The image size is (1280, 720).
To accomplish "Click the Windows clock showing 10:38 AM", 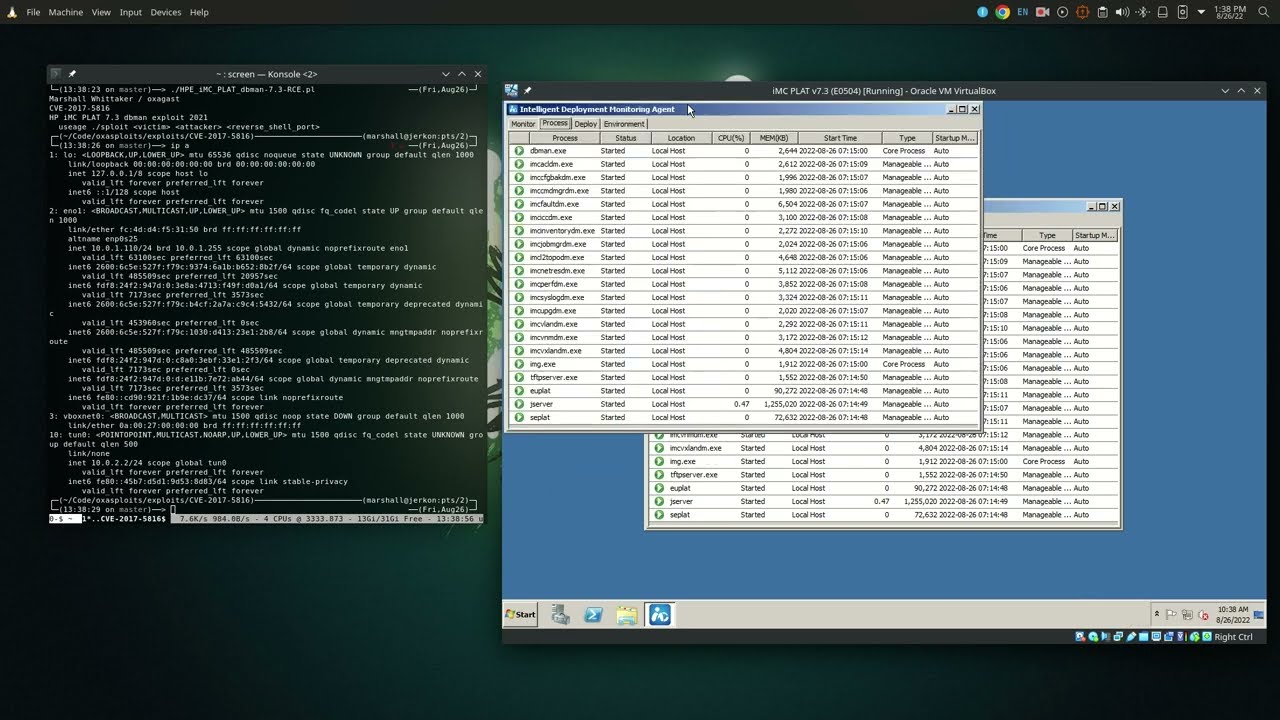I will click(x=1233, y=614).
